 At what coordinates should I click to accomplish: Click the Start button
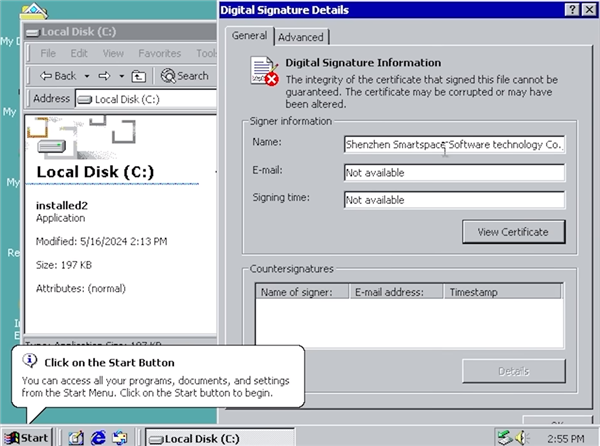[27, 437]
